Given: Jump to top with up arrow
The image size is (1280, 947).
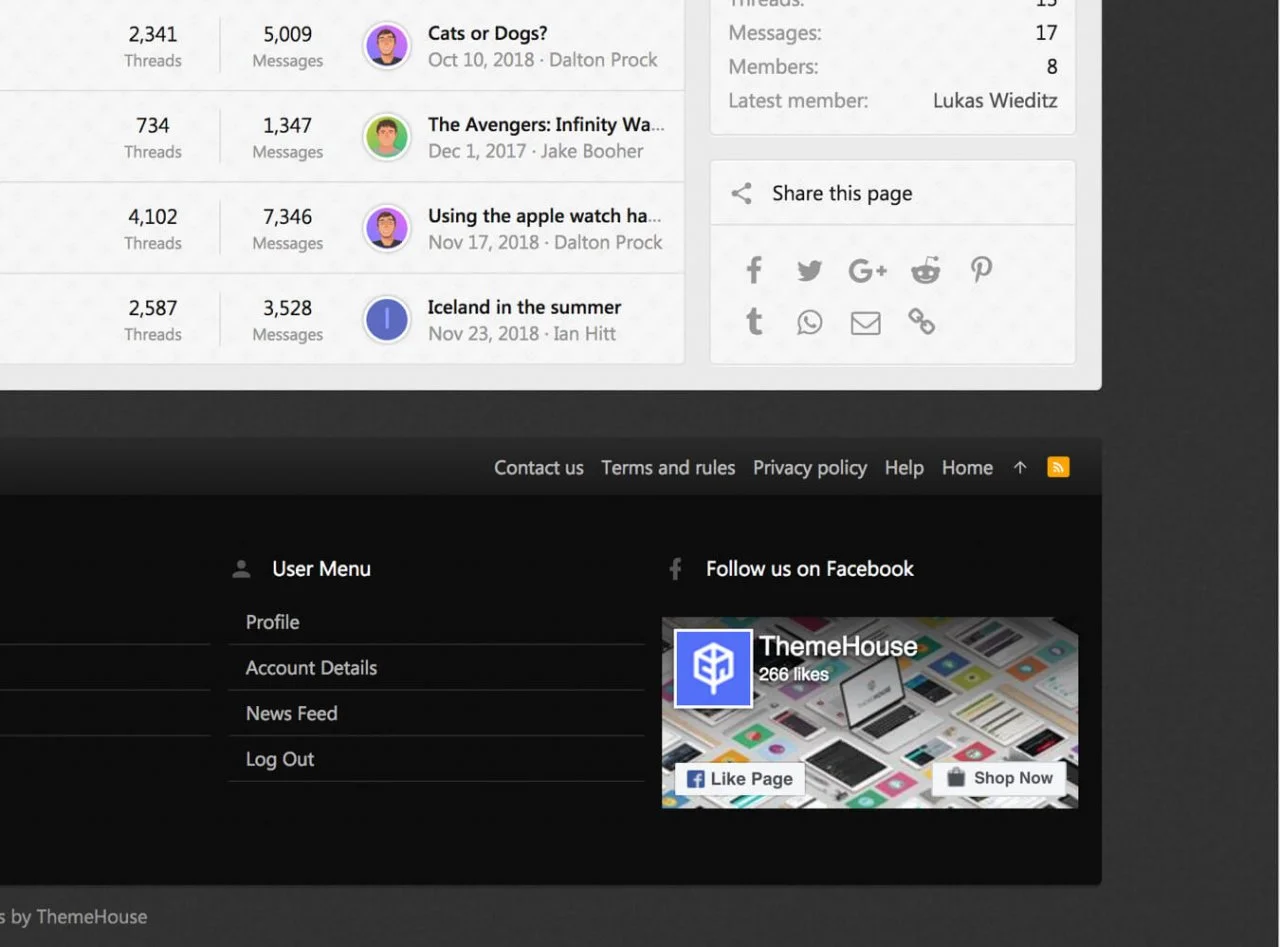Looking at the screenshot, I should pyautogui.click(x=1020, y=467).
